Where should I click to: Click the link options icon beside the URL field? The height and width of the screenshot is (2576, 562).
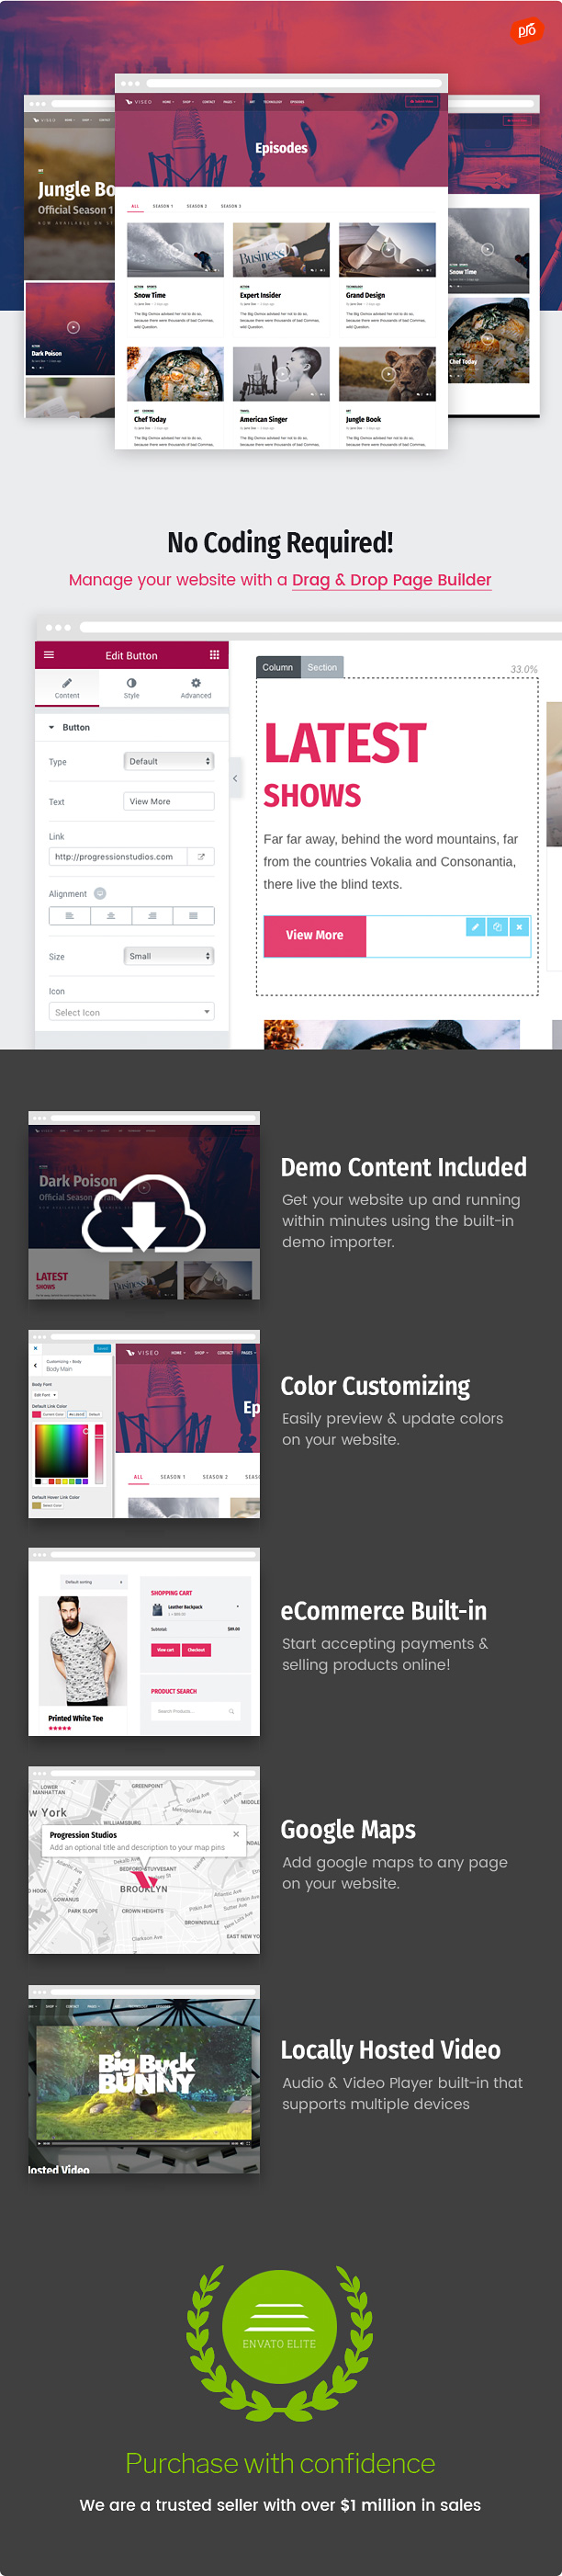201,857
